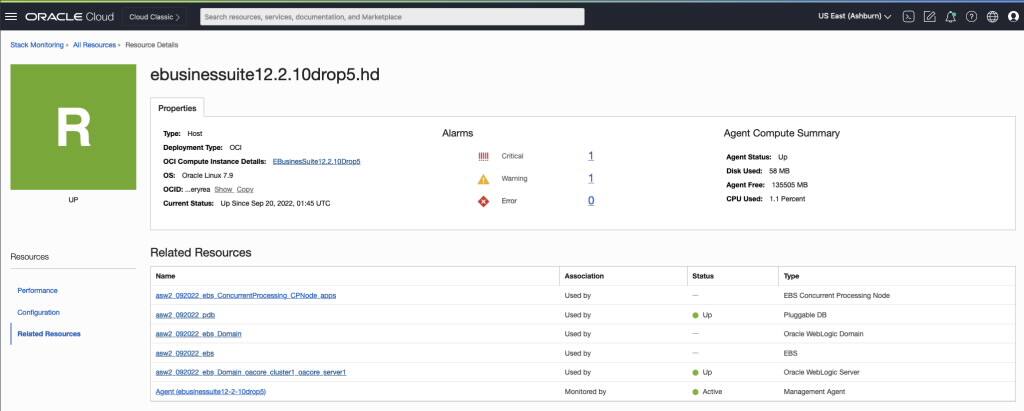
Task: Click 'Oracle WebLogic Domain' type cell
Action: pyautogui.click(x=823, y=334)
